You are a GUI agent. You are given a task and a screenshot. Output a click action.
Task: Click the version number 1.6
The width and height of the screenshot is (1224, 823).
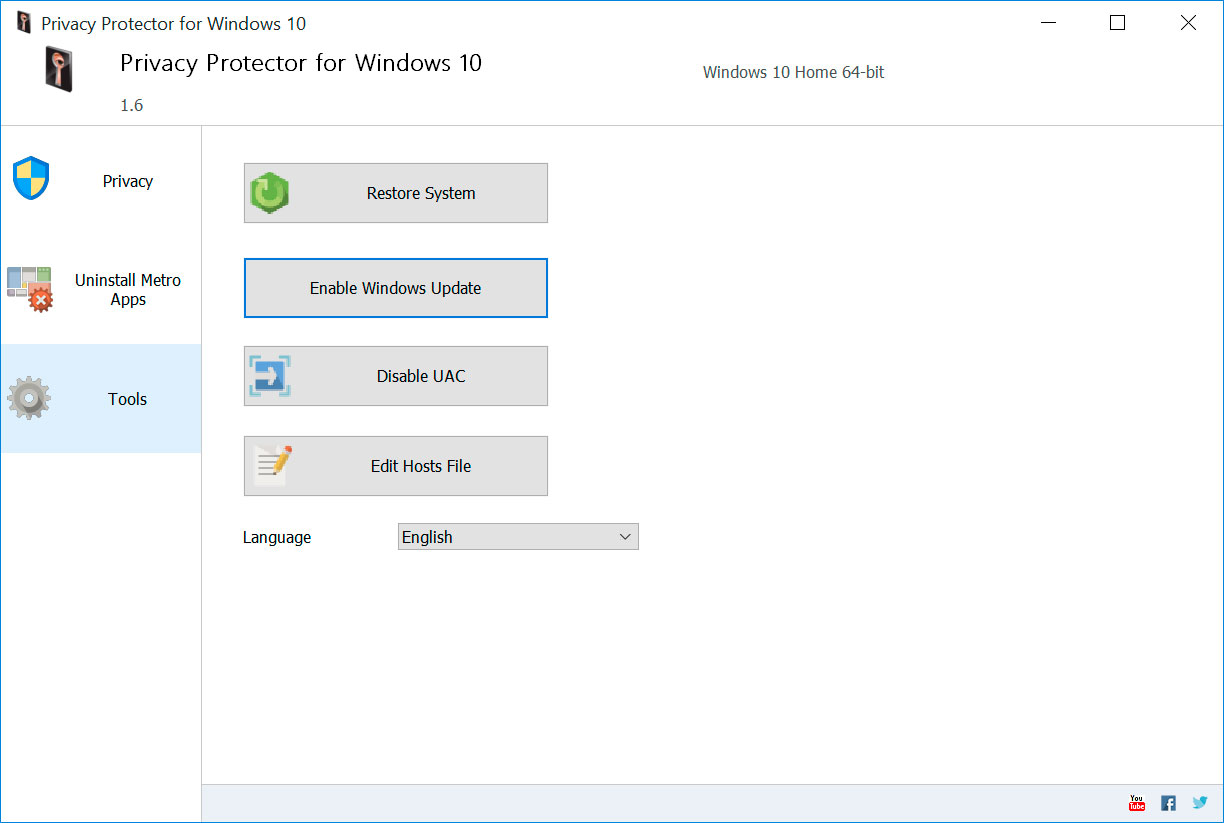pos(132,105)
